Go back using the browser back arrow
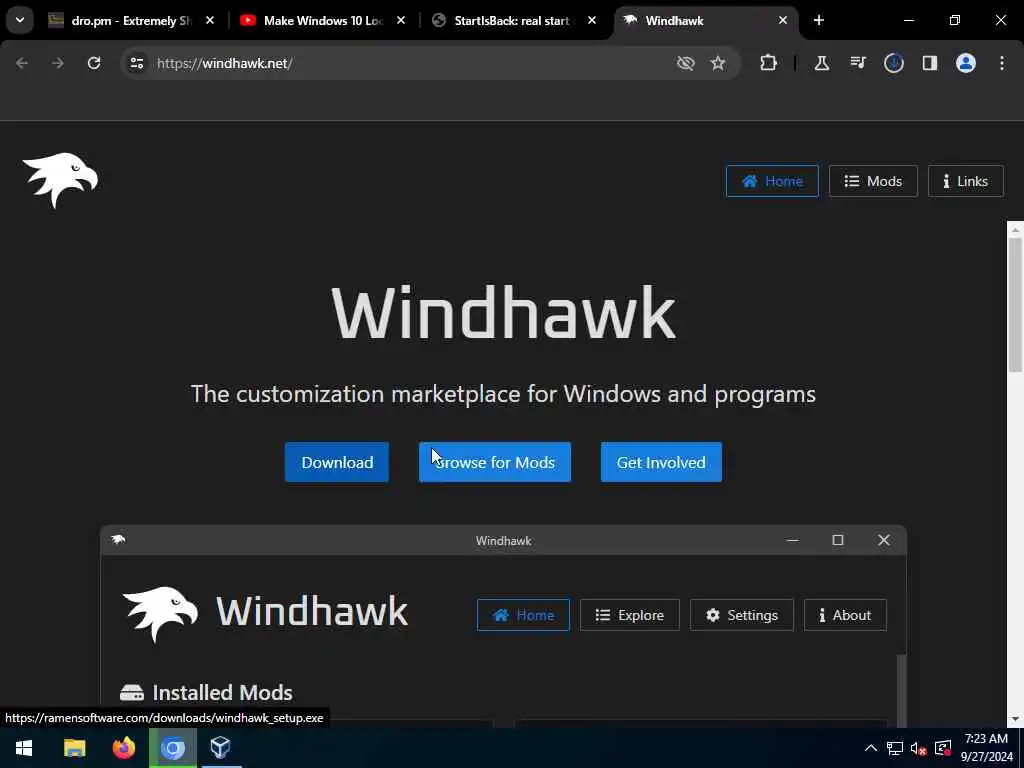This screenshot has width=1024, height=768. (x=22, y=63)
